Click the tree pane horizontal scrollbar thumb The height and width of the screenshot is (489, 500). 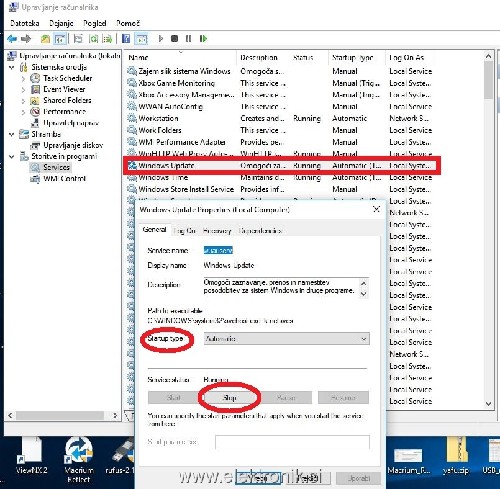60,415
